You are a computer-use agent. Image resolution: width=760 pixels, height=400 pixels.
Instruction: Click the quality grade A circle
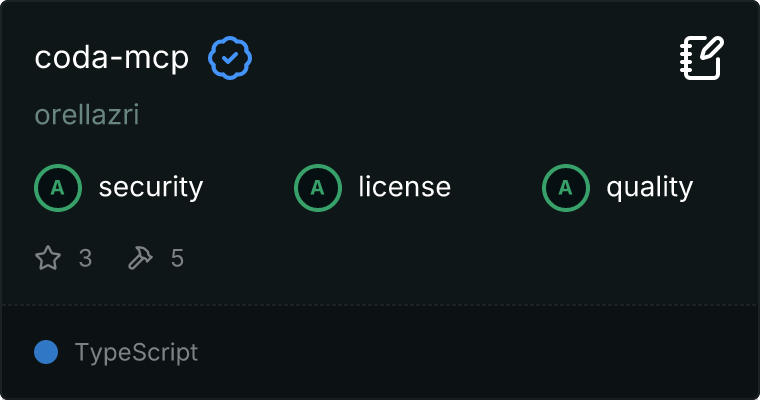(x=566, y=187)
